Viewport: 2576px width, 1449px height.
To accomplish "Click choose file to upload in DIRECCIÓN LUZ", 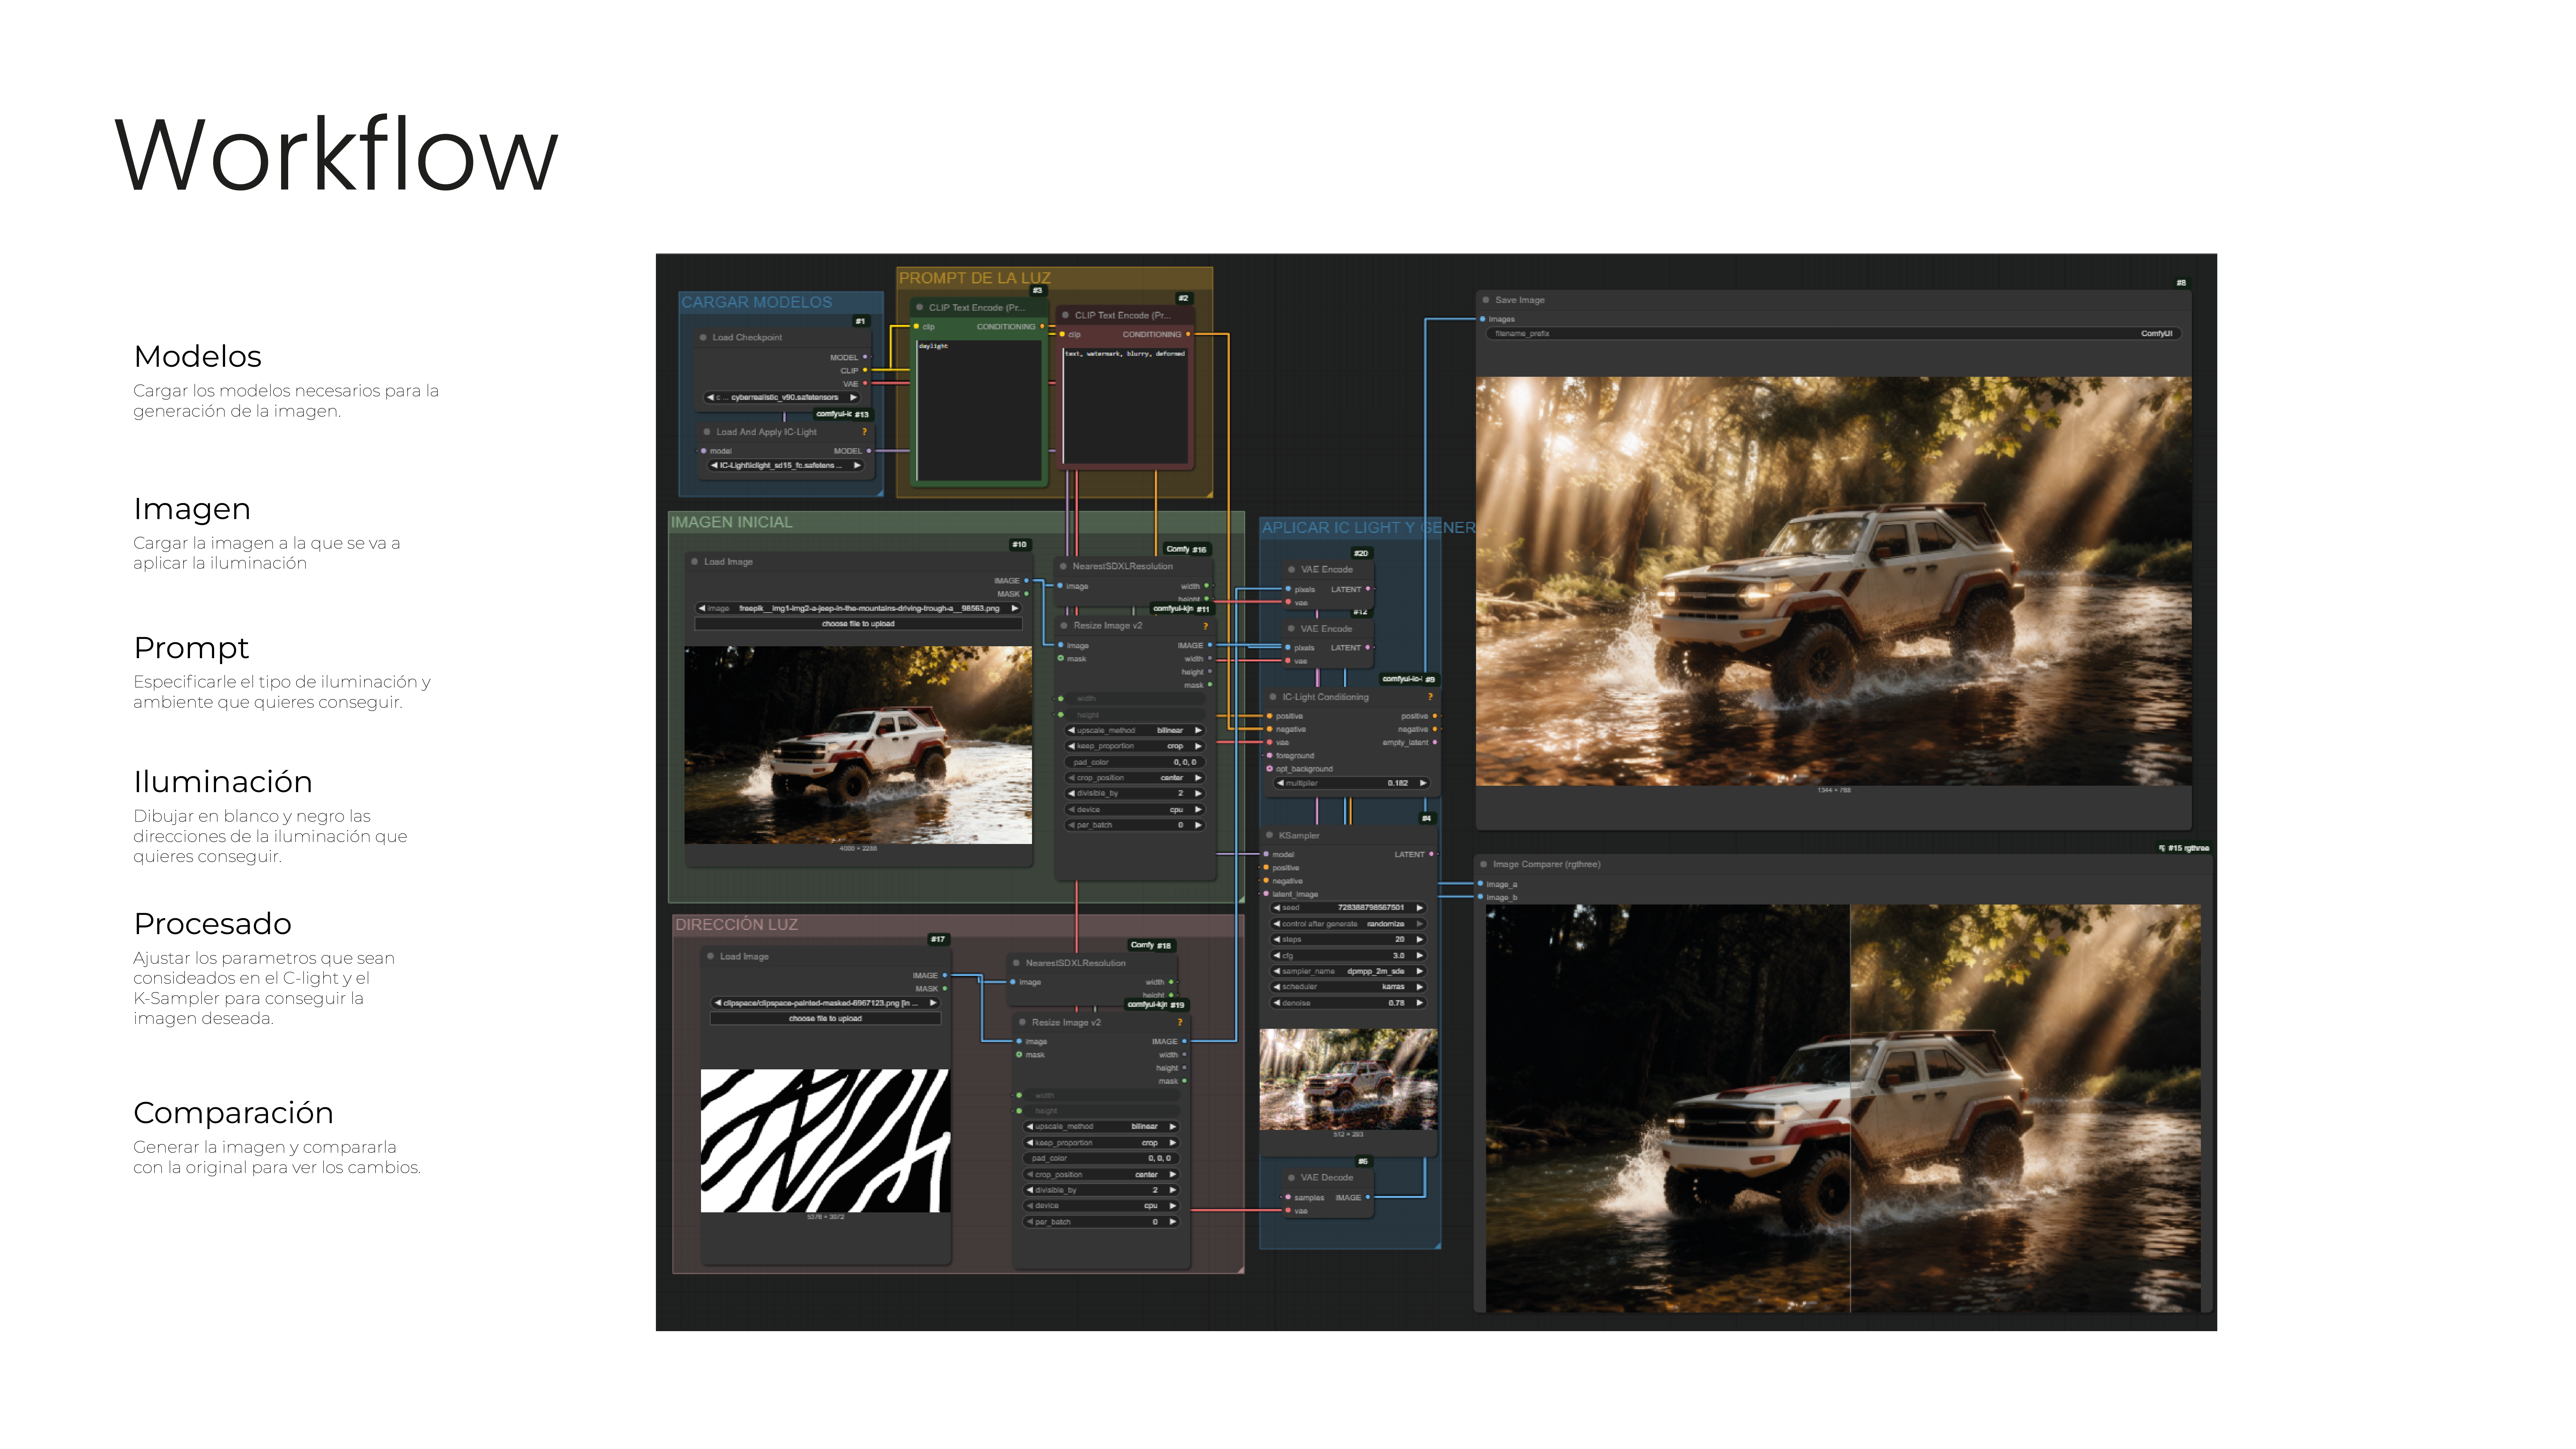I will click(x=825, y=1019).
